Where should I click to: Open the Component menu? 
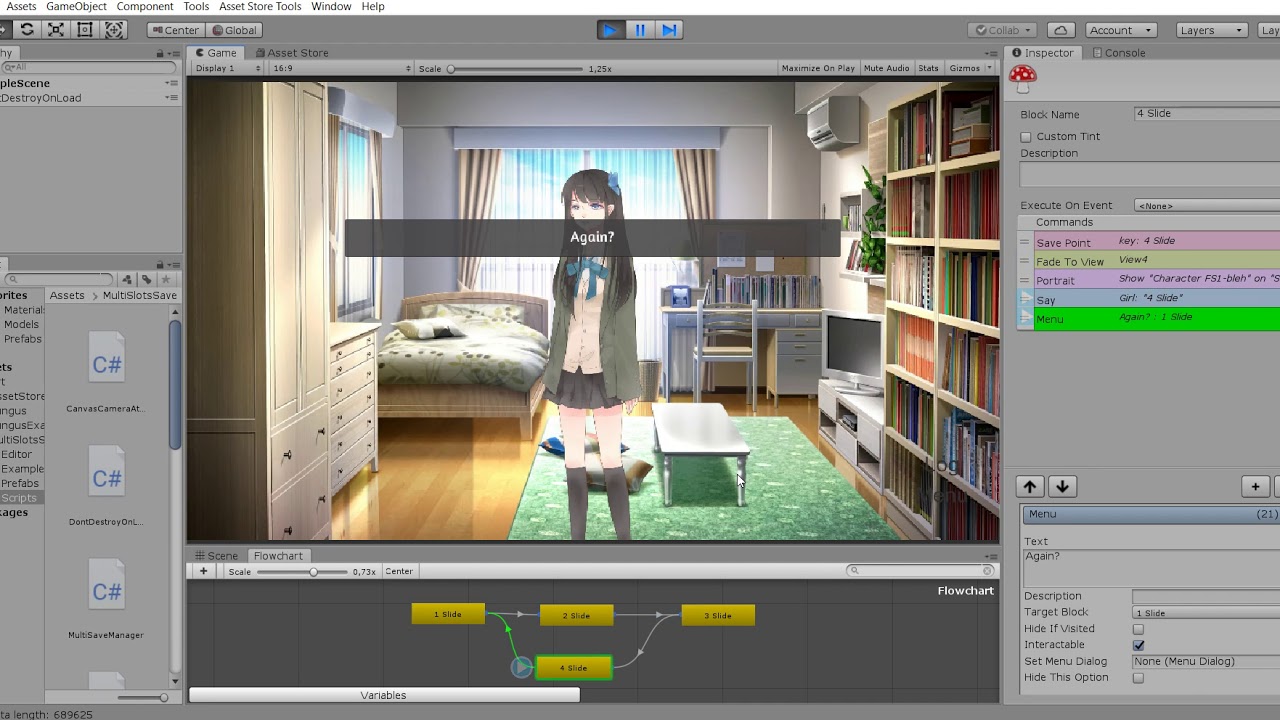pyautogui.click(x=145, y=7)
